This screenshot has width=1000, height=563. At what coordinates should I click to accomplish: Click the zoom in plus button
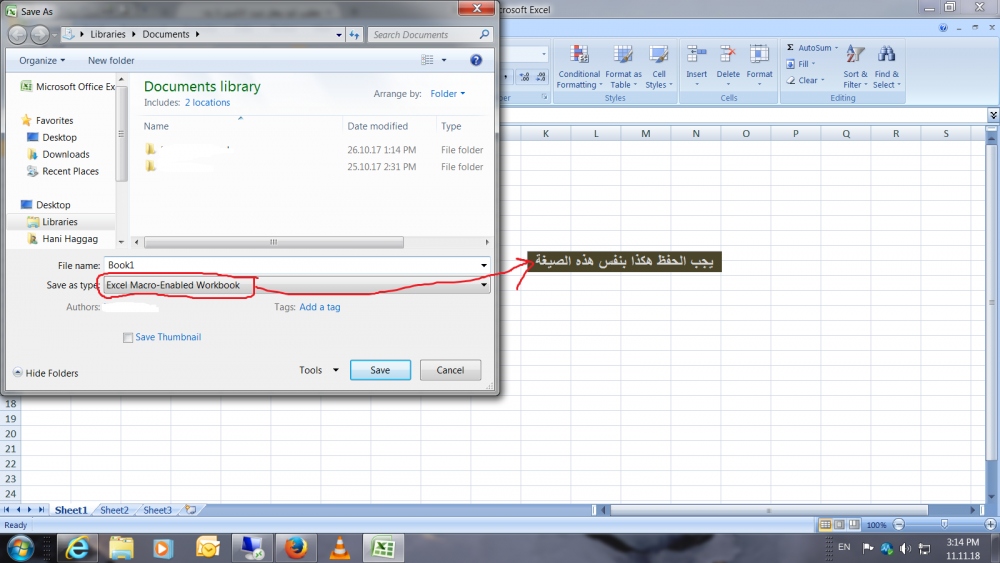990,525
